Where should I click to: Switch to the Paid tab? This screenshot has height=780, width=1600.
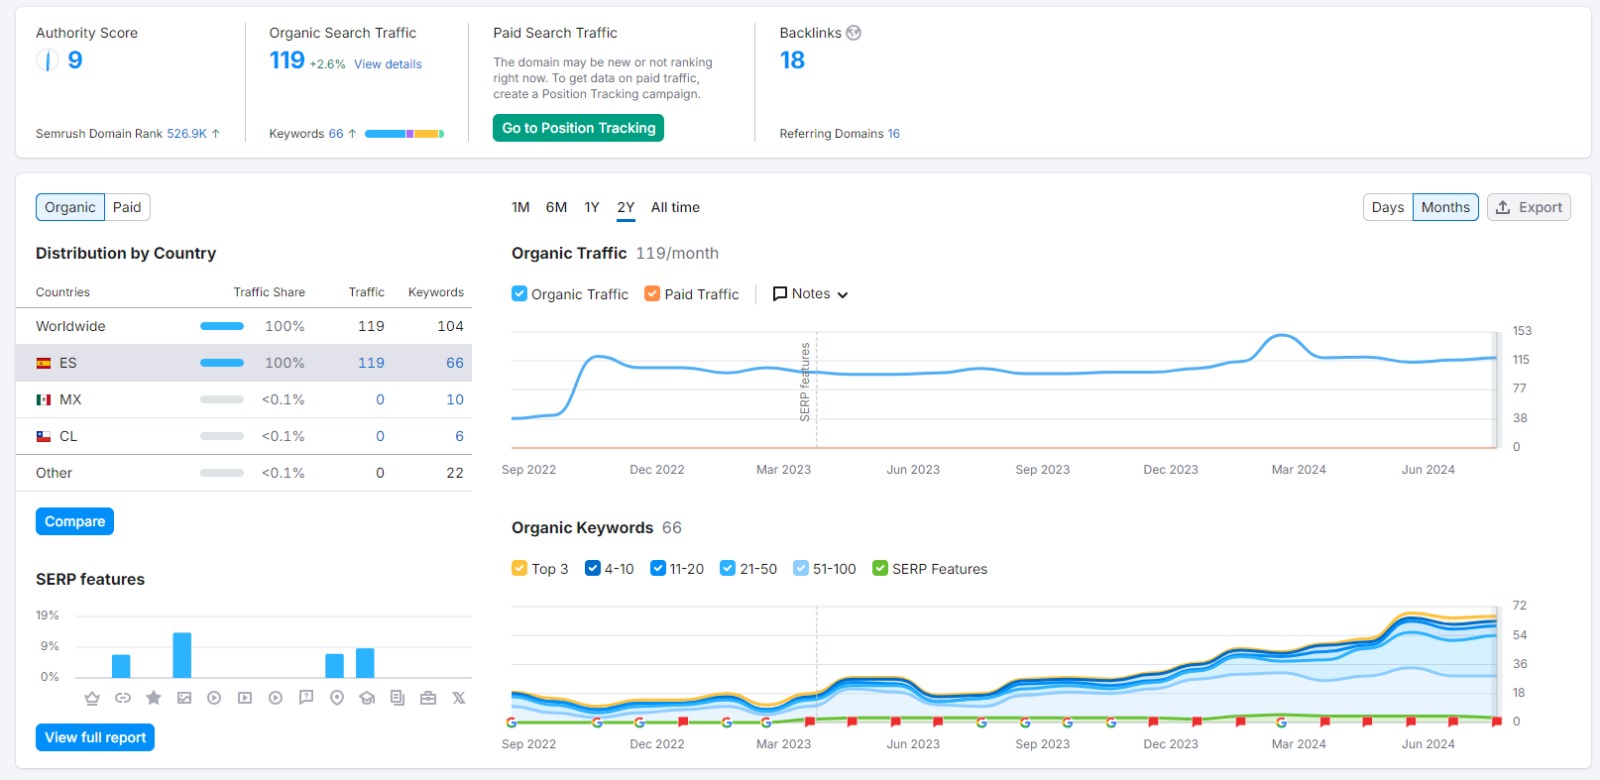point(127,207)
